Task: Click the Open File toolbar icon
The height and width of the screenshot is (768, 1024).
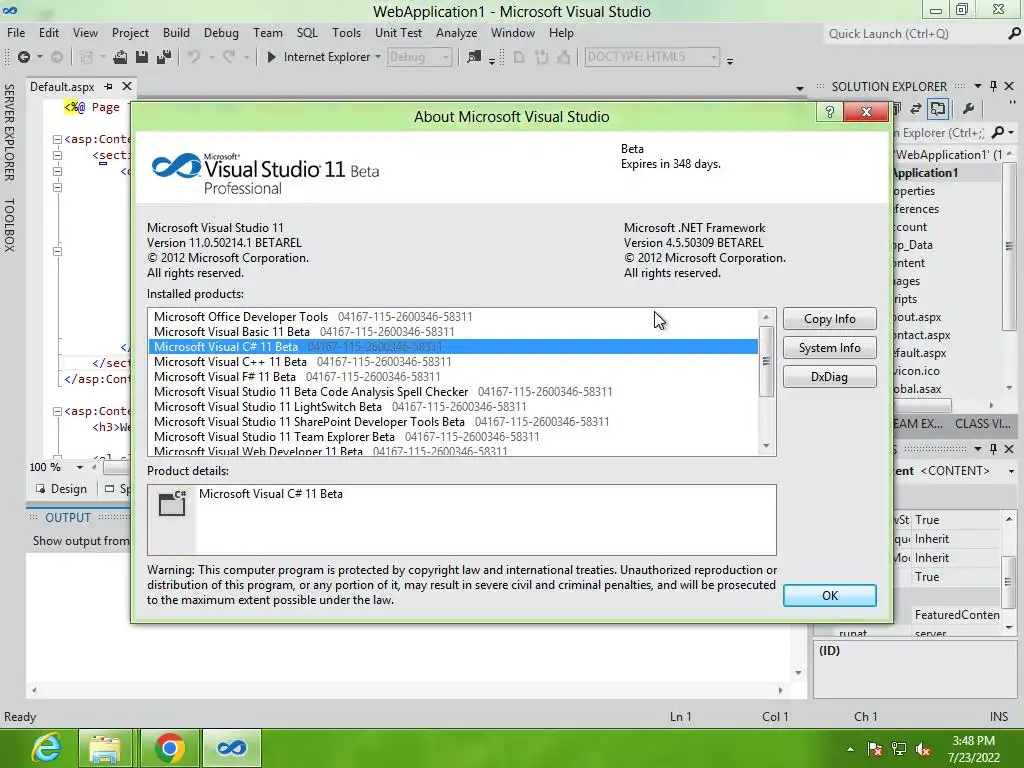Action: (x=120, y=57)
